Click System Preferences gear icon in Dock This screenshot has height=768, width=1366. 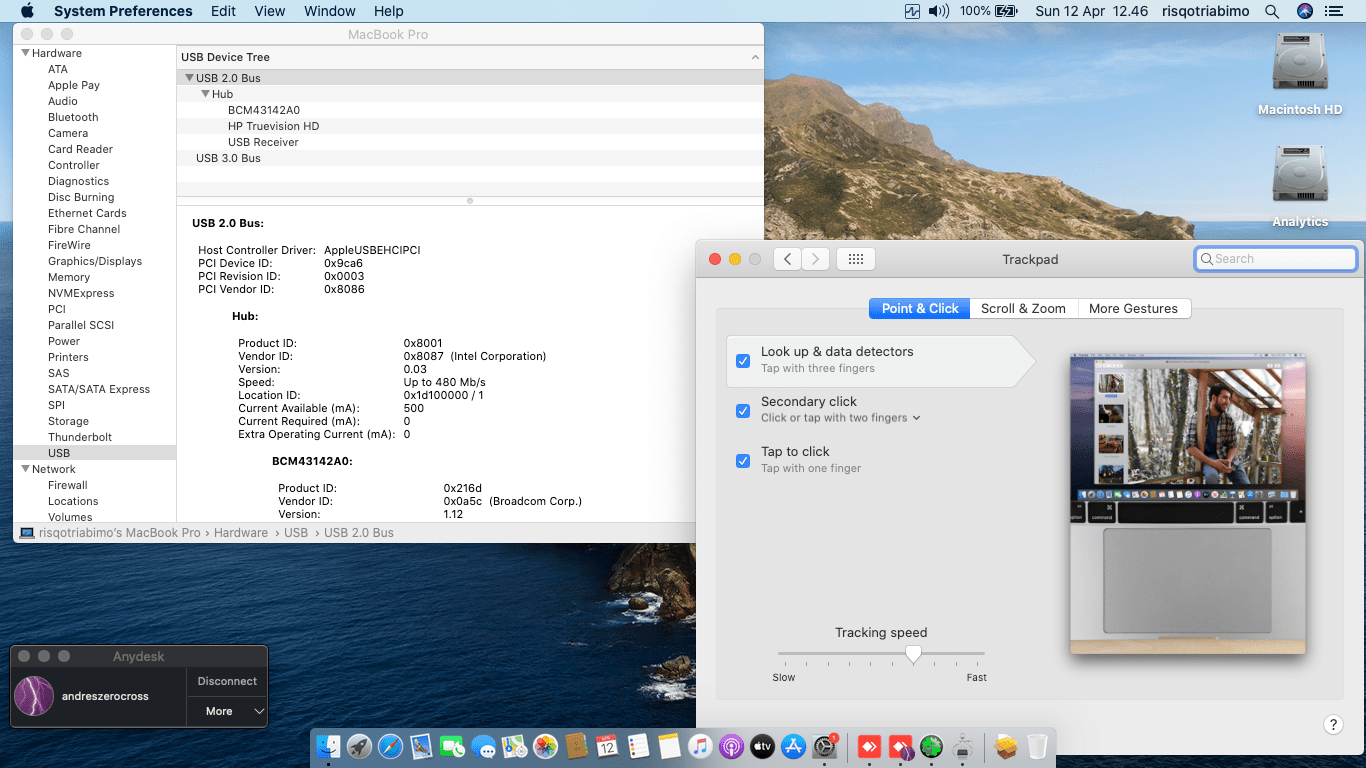[824, 746]
